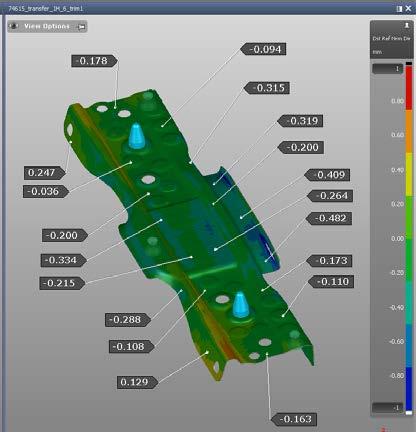Select the -0.108 deviation annotation
The image size is (416, 432).
(132, 347)
